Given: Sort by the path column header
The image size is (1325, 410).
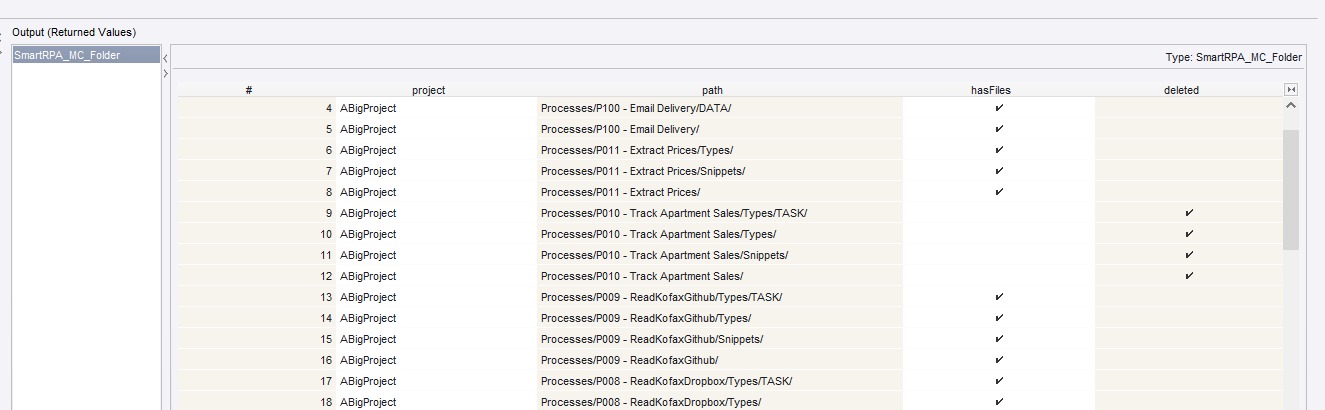Looking at the screenshot, I should click(712, 90).
